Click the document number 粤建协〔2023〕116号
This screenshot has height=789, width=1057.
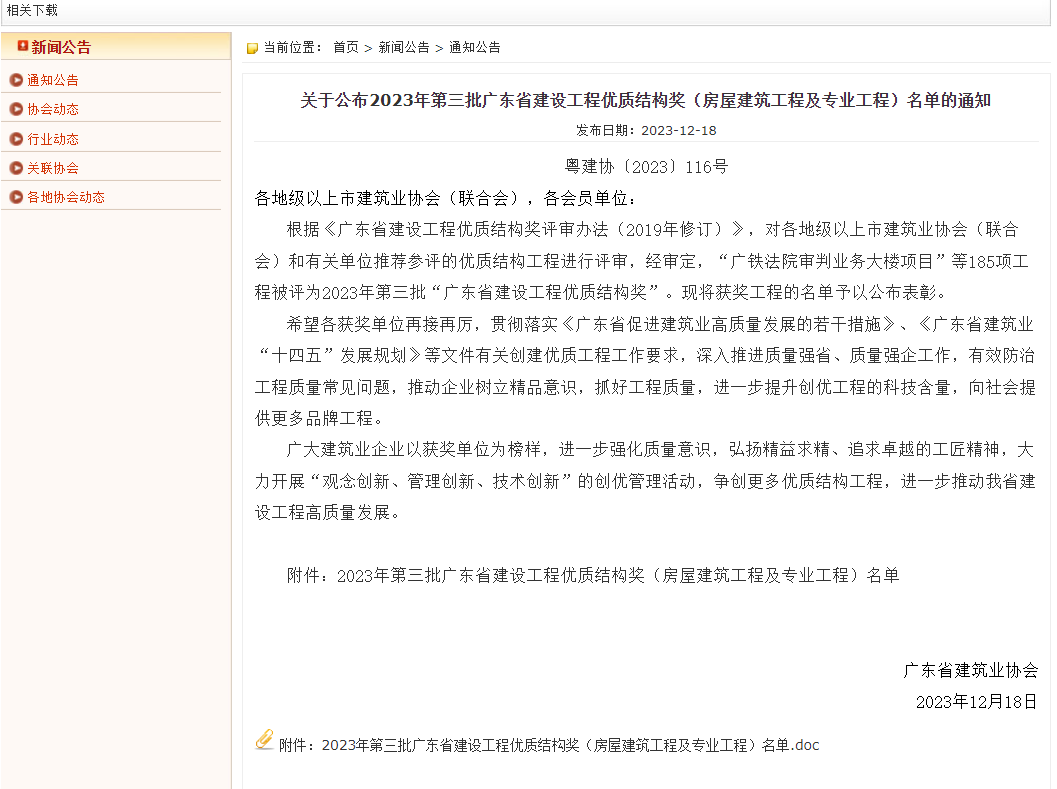tap(646, 167)
